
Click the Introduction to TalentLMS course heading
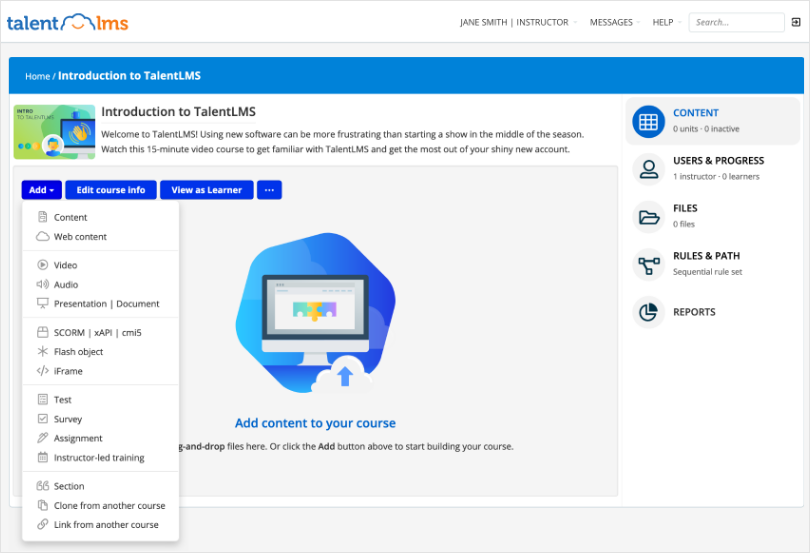[x=178, y=112]
